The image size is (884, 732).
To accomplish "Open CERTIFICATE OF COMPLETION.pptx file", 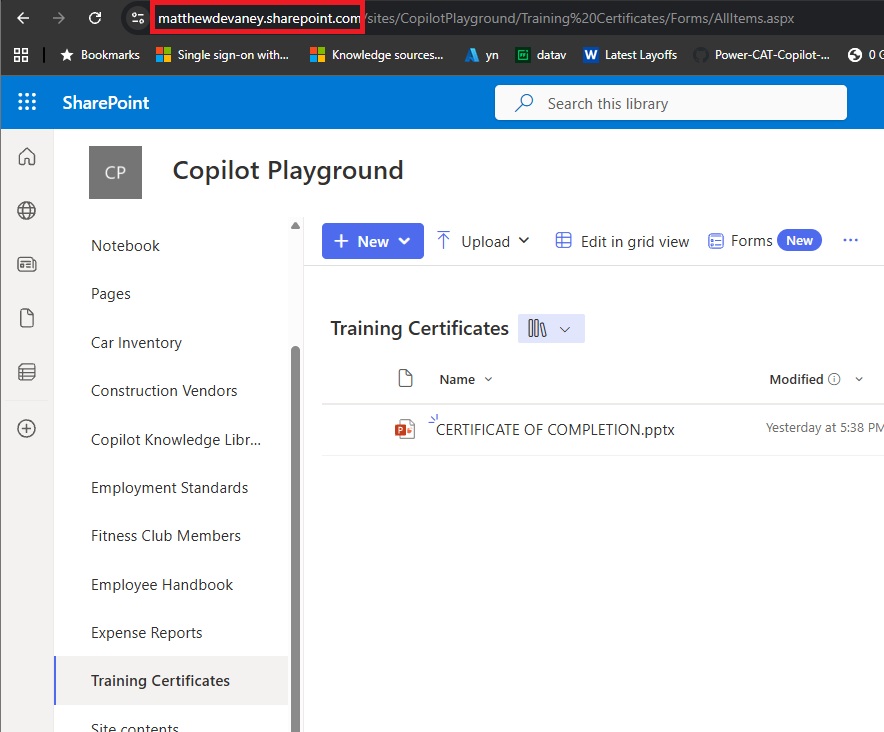I will [555, 430].
